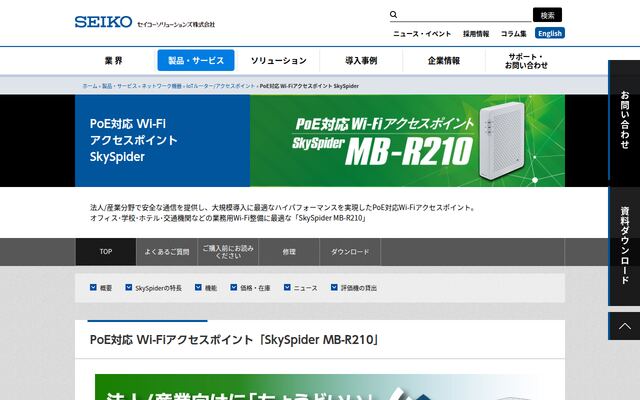Jump to SkySpiderの特長 section anchor

click(153, 288)
